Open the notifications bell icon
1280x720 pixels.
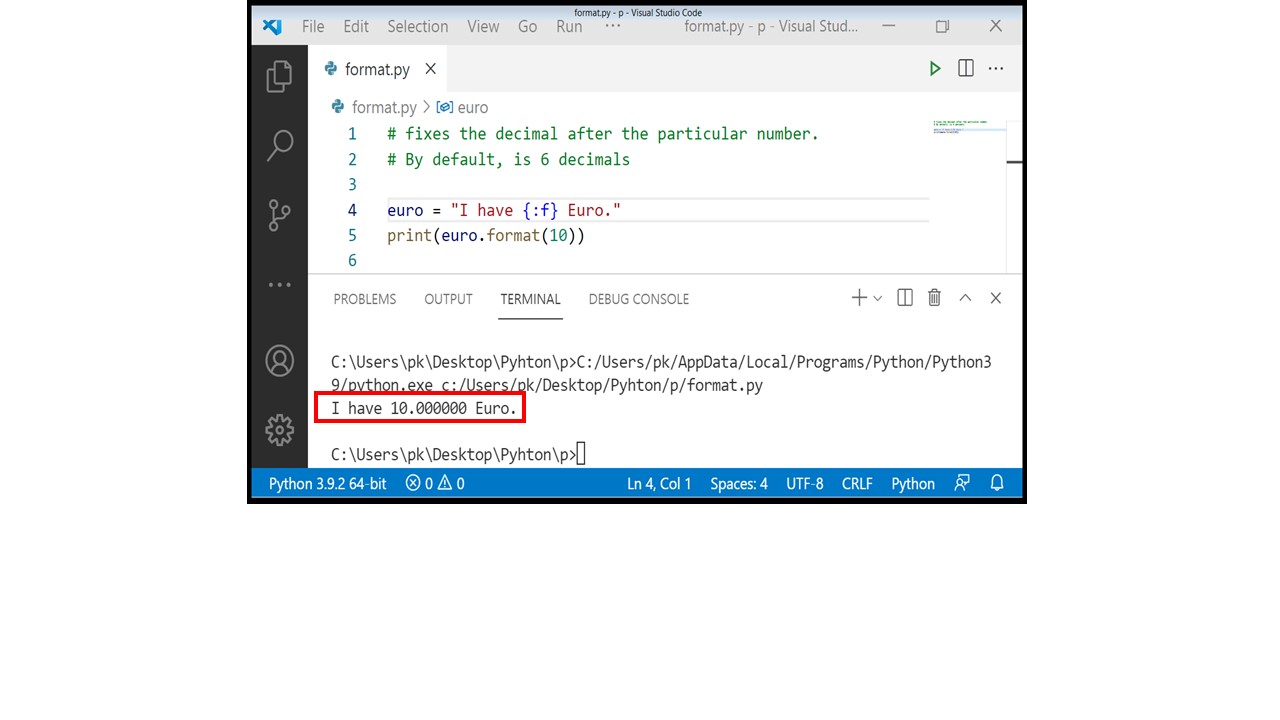pos(996,483)
